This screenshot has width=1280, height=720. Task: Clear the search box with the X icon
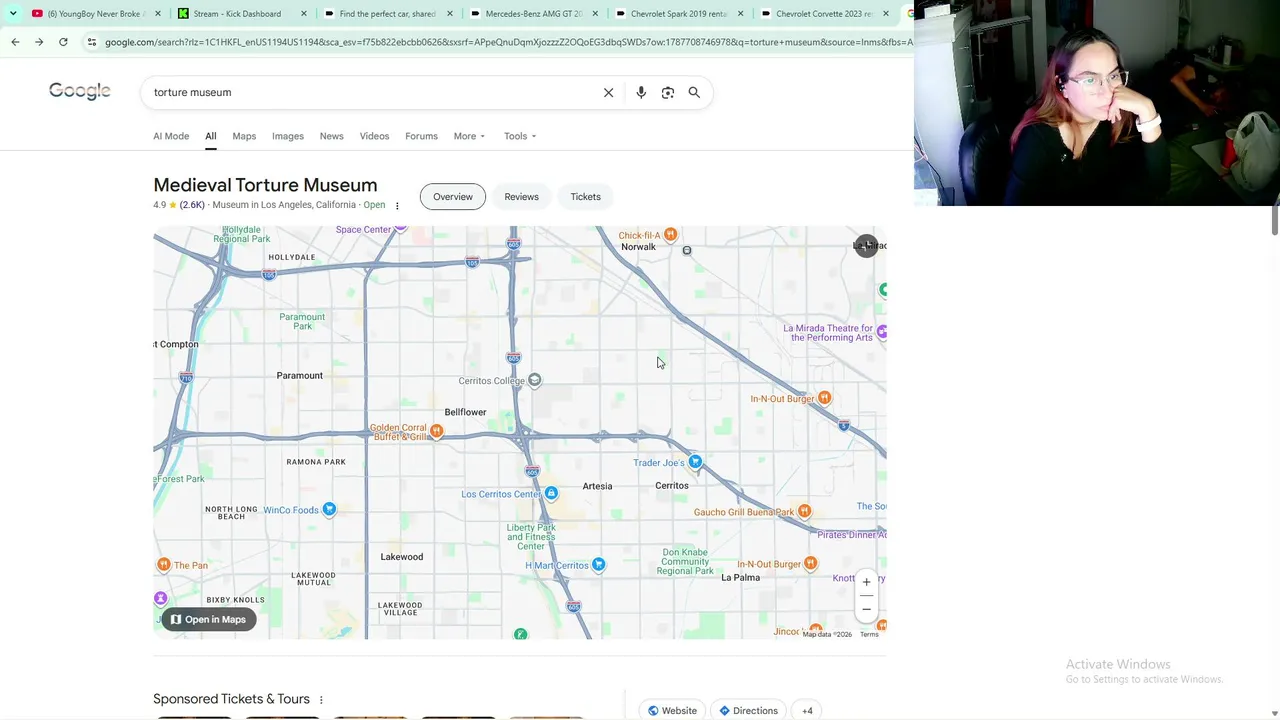tap(608, 92)
